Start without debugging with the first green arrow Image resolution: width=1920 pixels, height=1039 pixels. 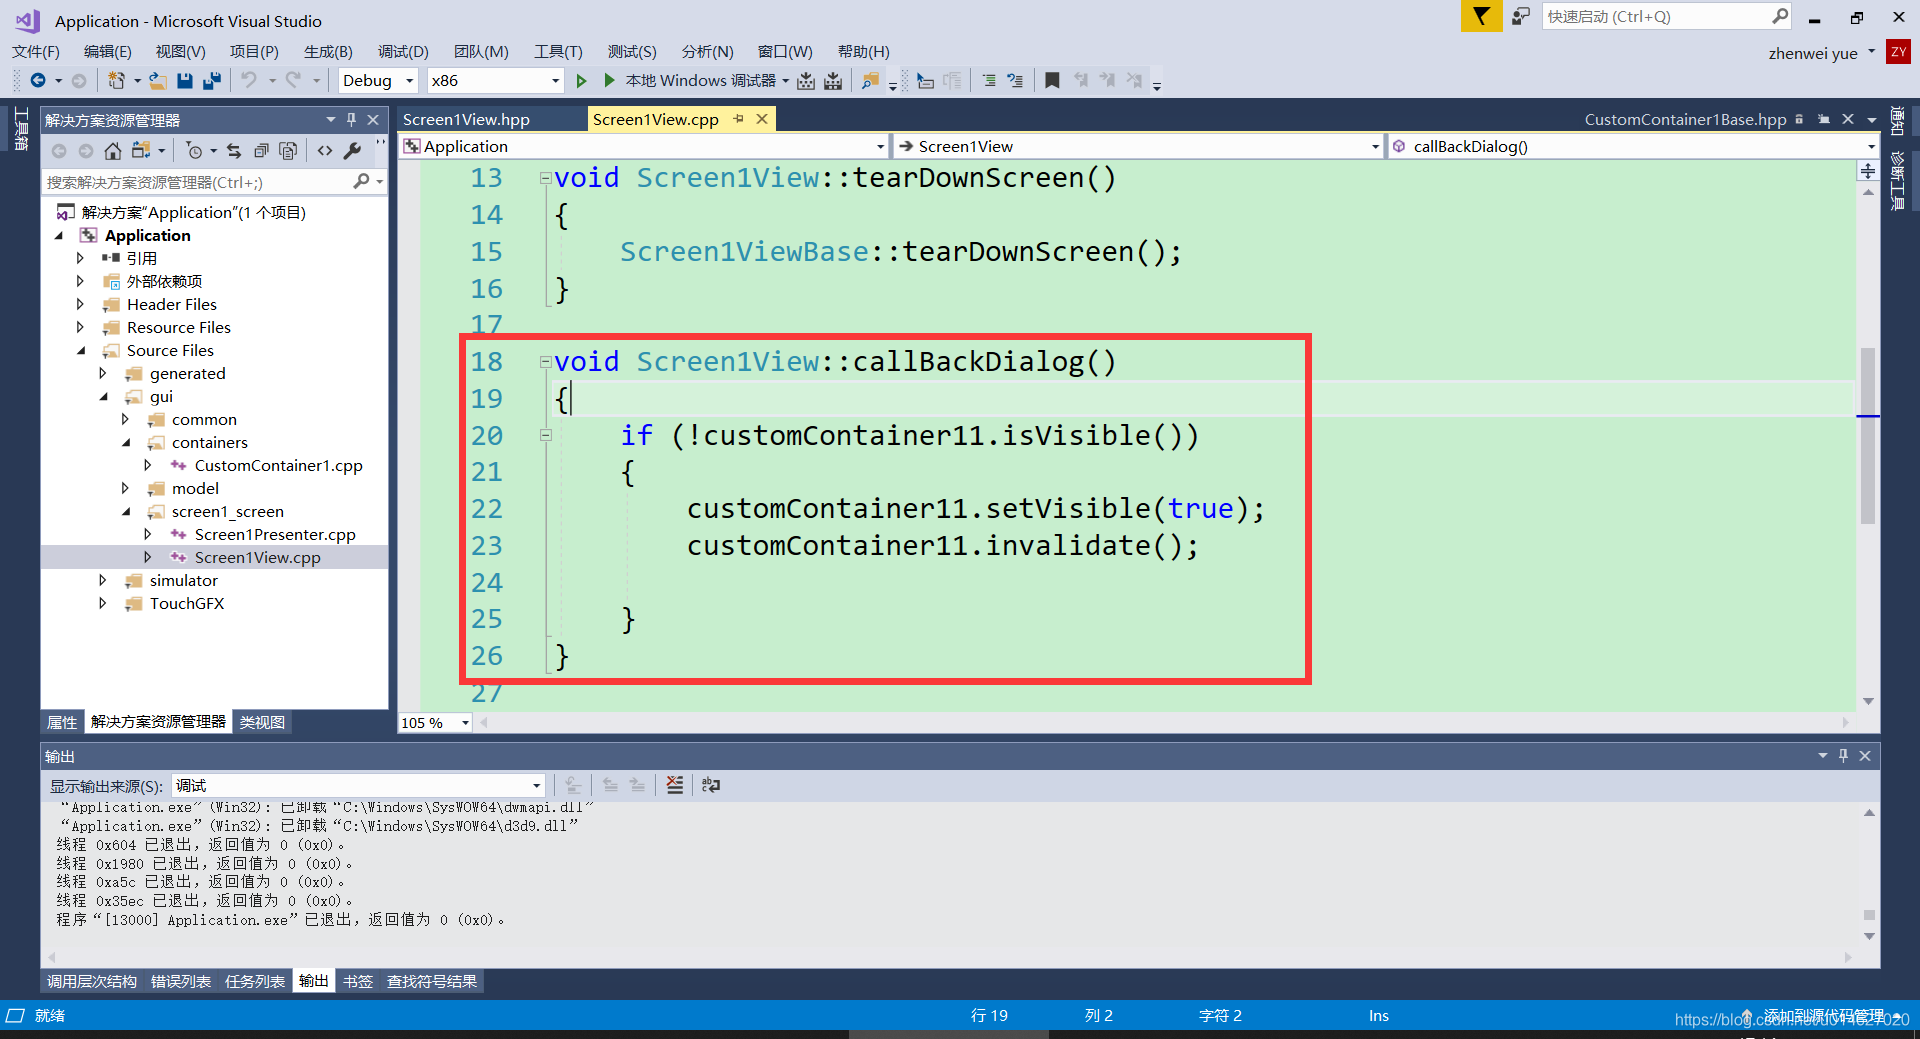(581, 80)
